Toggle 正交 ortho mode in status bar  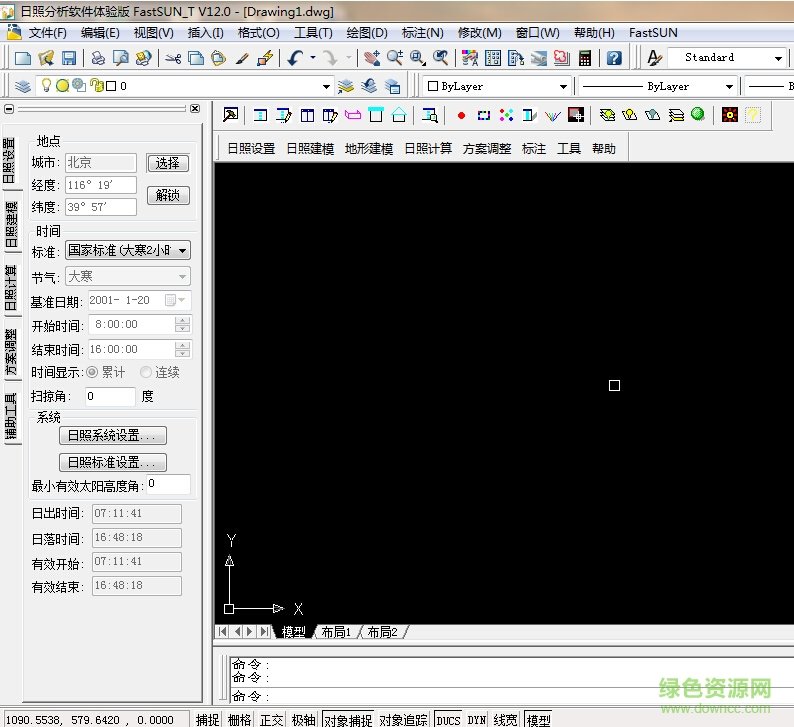[x=272, y=719]
